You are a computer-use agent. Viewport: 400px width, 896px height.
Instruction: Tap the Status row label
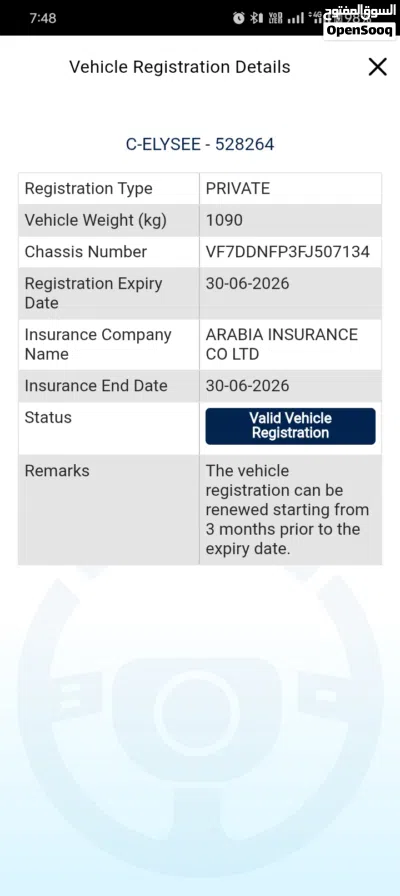[48, 417]
